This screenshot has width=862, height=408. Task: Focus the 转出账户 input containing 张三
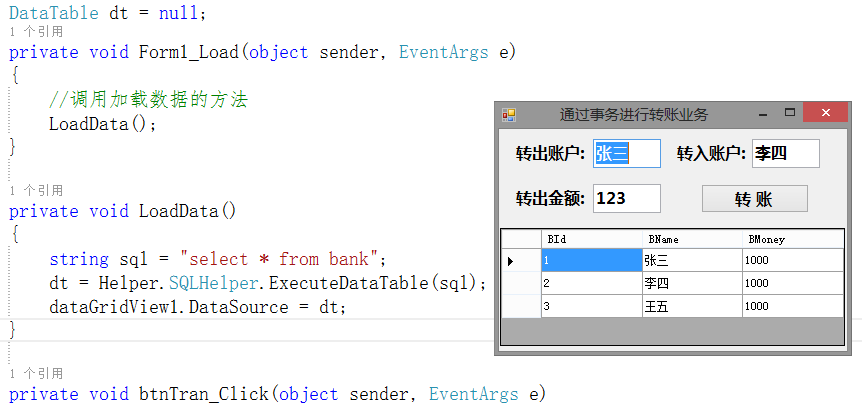(627, 153)
